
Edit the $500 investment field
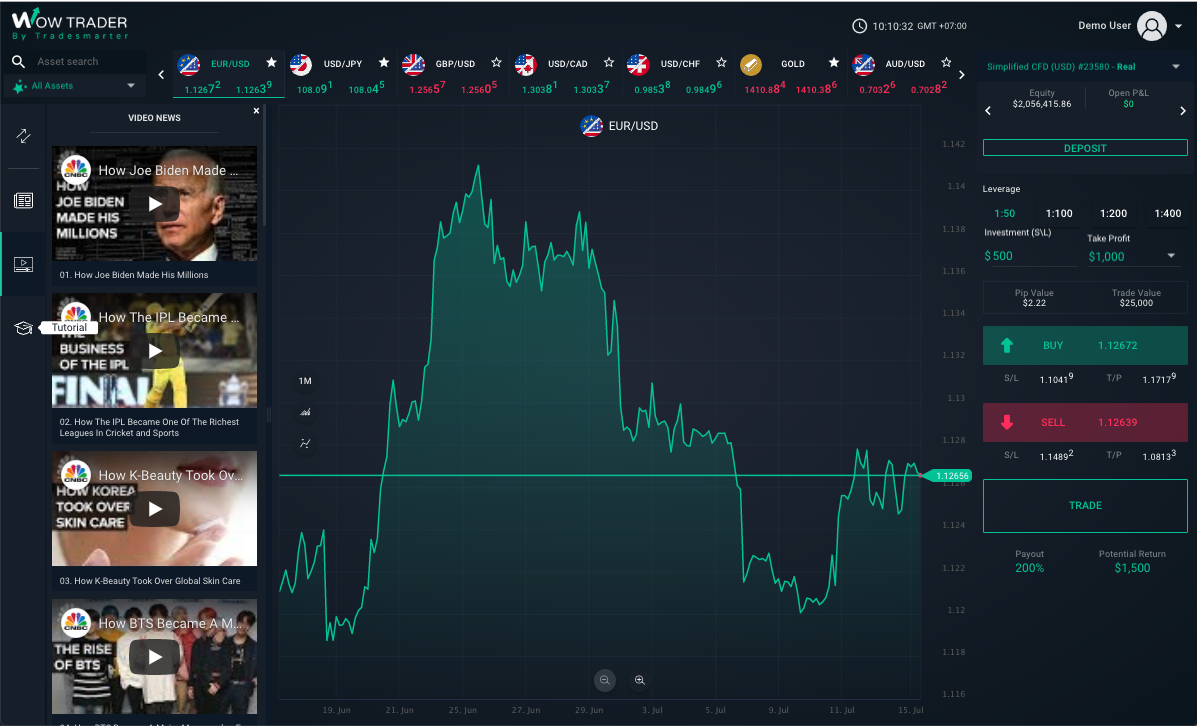coord(1030,256)
